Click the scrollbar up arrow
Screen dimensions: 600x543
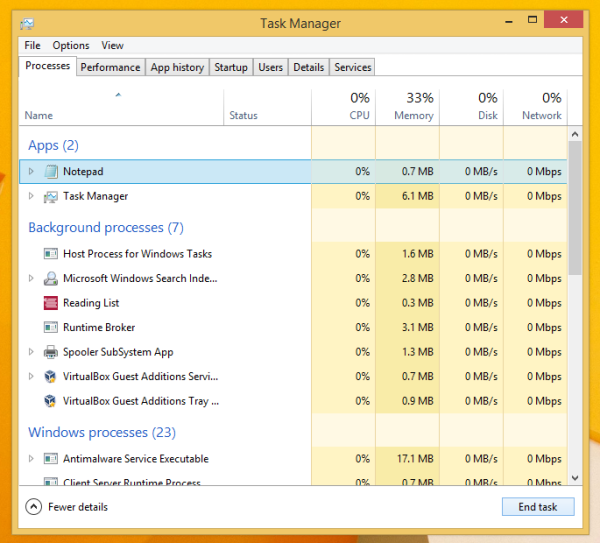click(x=575, y=134)
